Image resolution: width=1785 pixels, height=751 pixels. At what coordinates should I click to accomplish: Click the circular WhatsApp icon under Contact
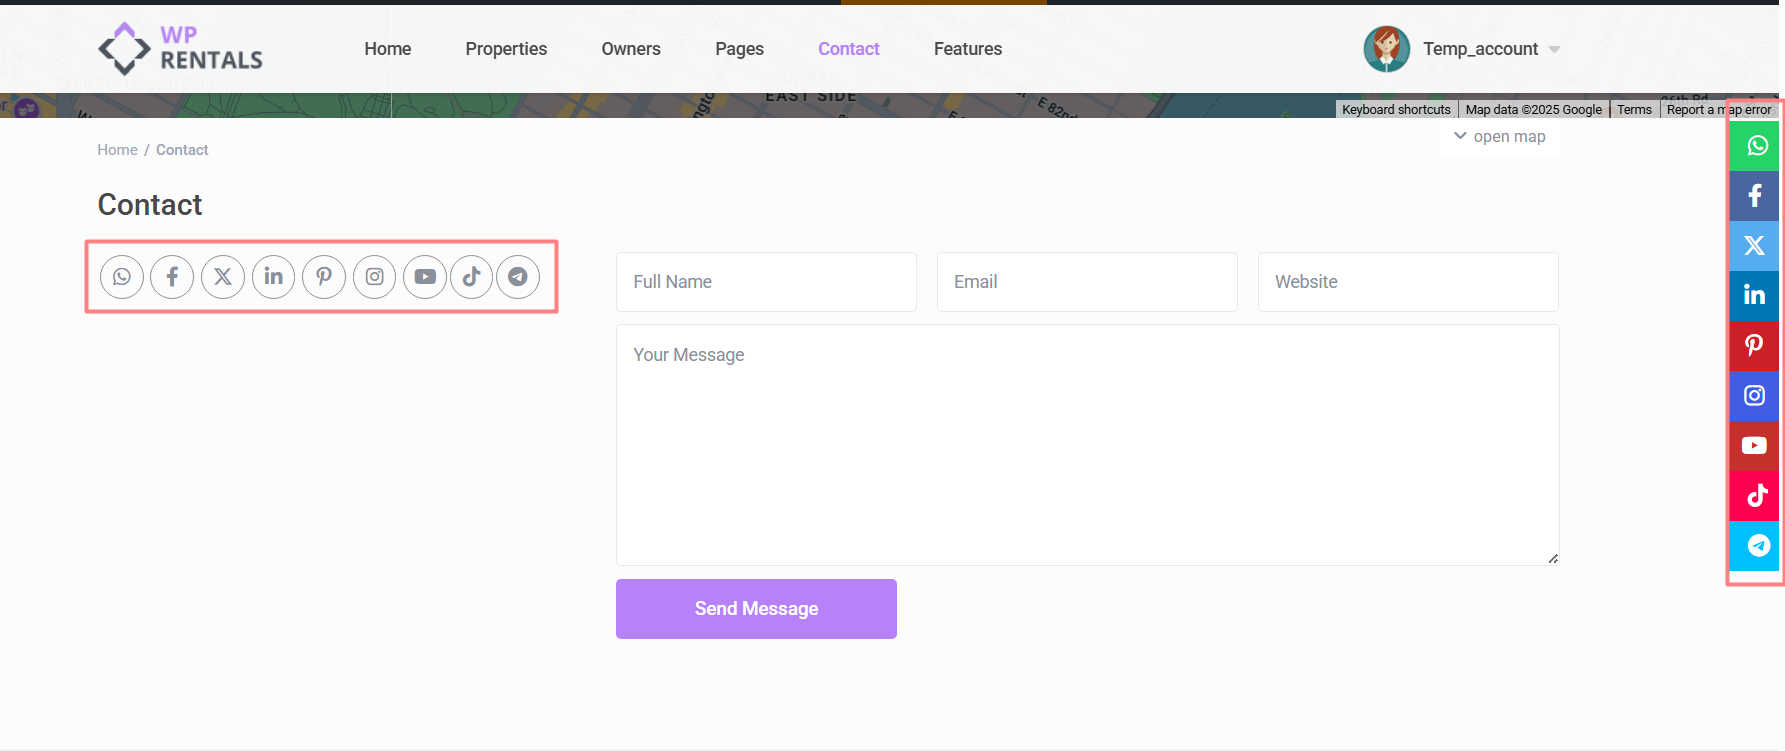122,277
